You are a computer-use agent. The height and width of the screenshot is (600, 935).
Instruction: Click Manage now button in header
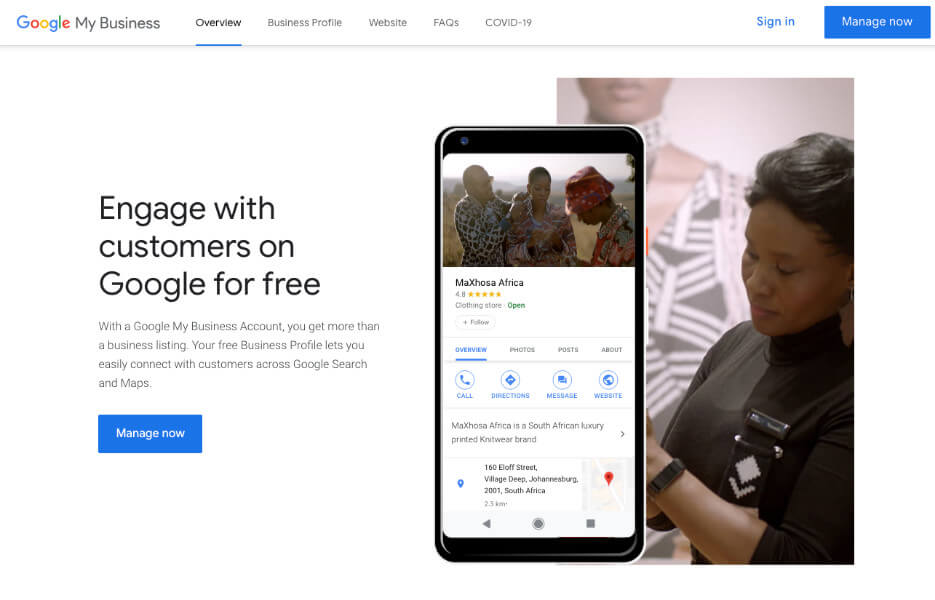pos(877,22)
